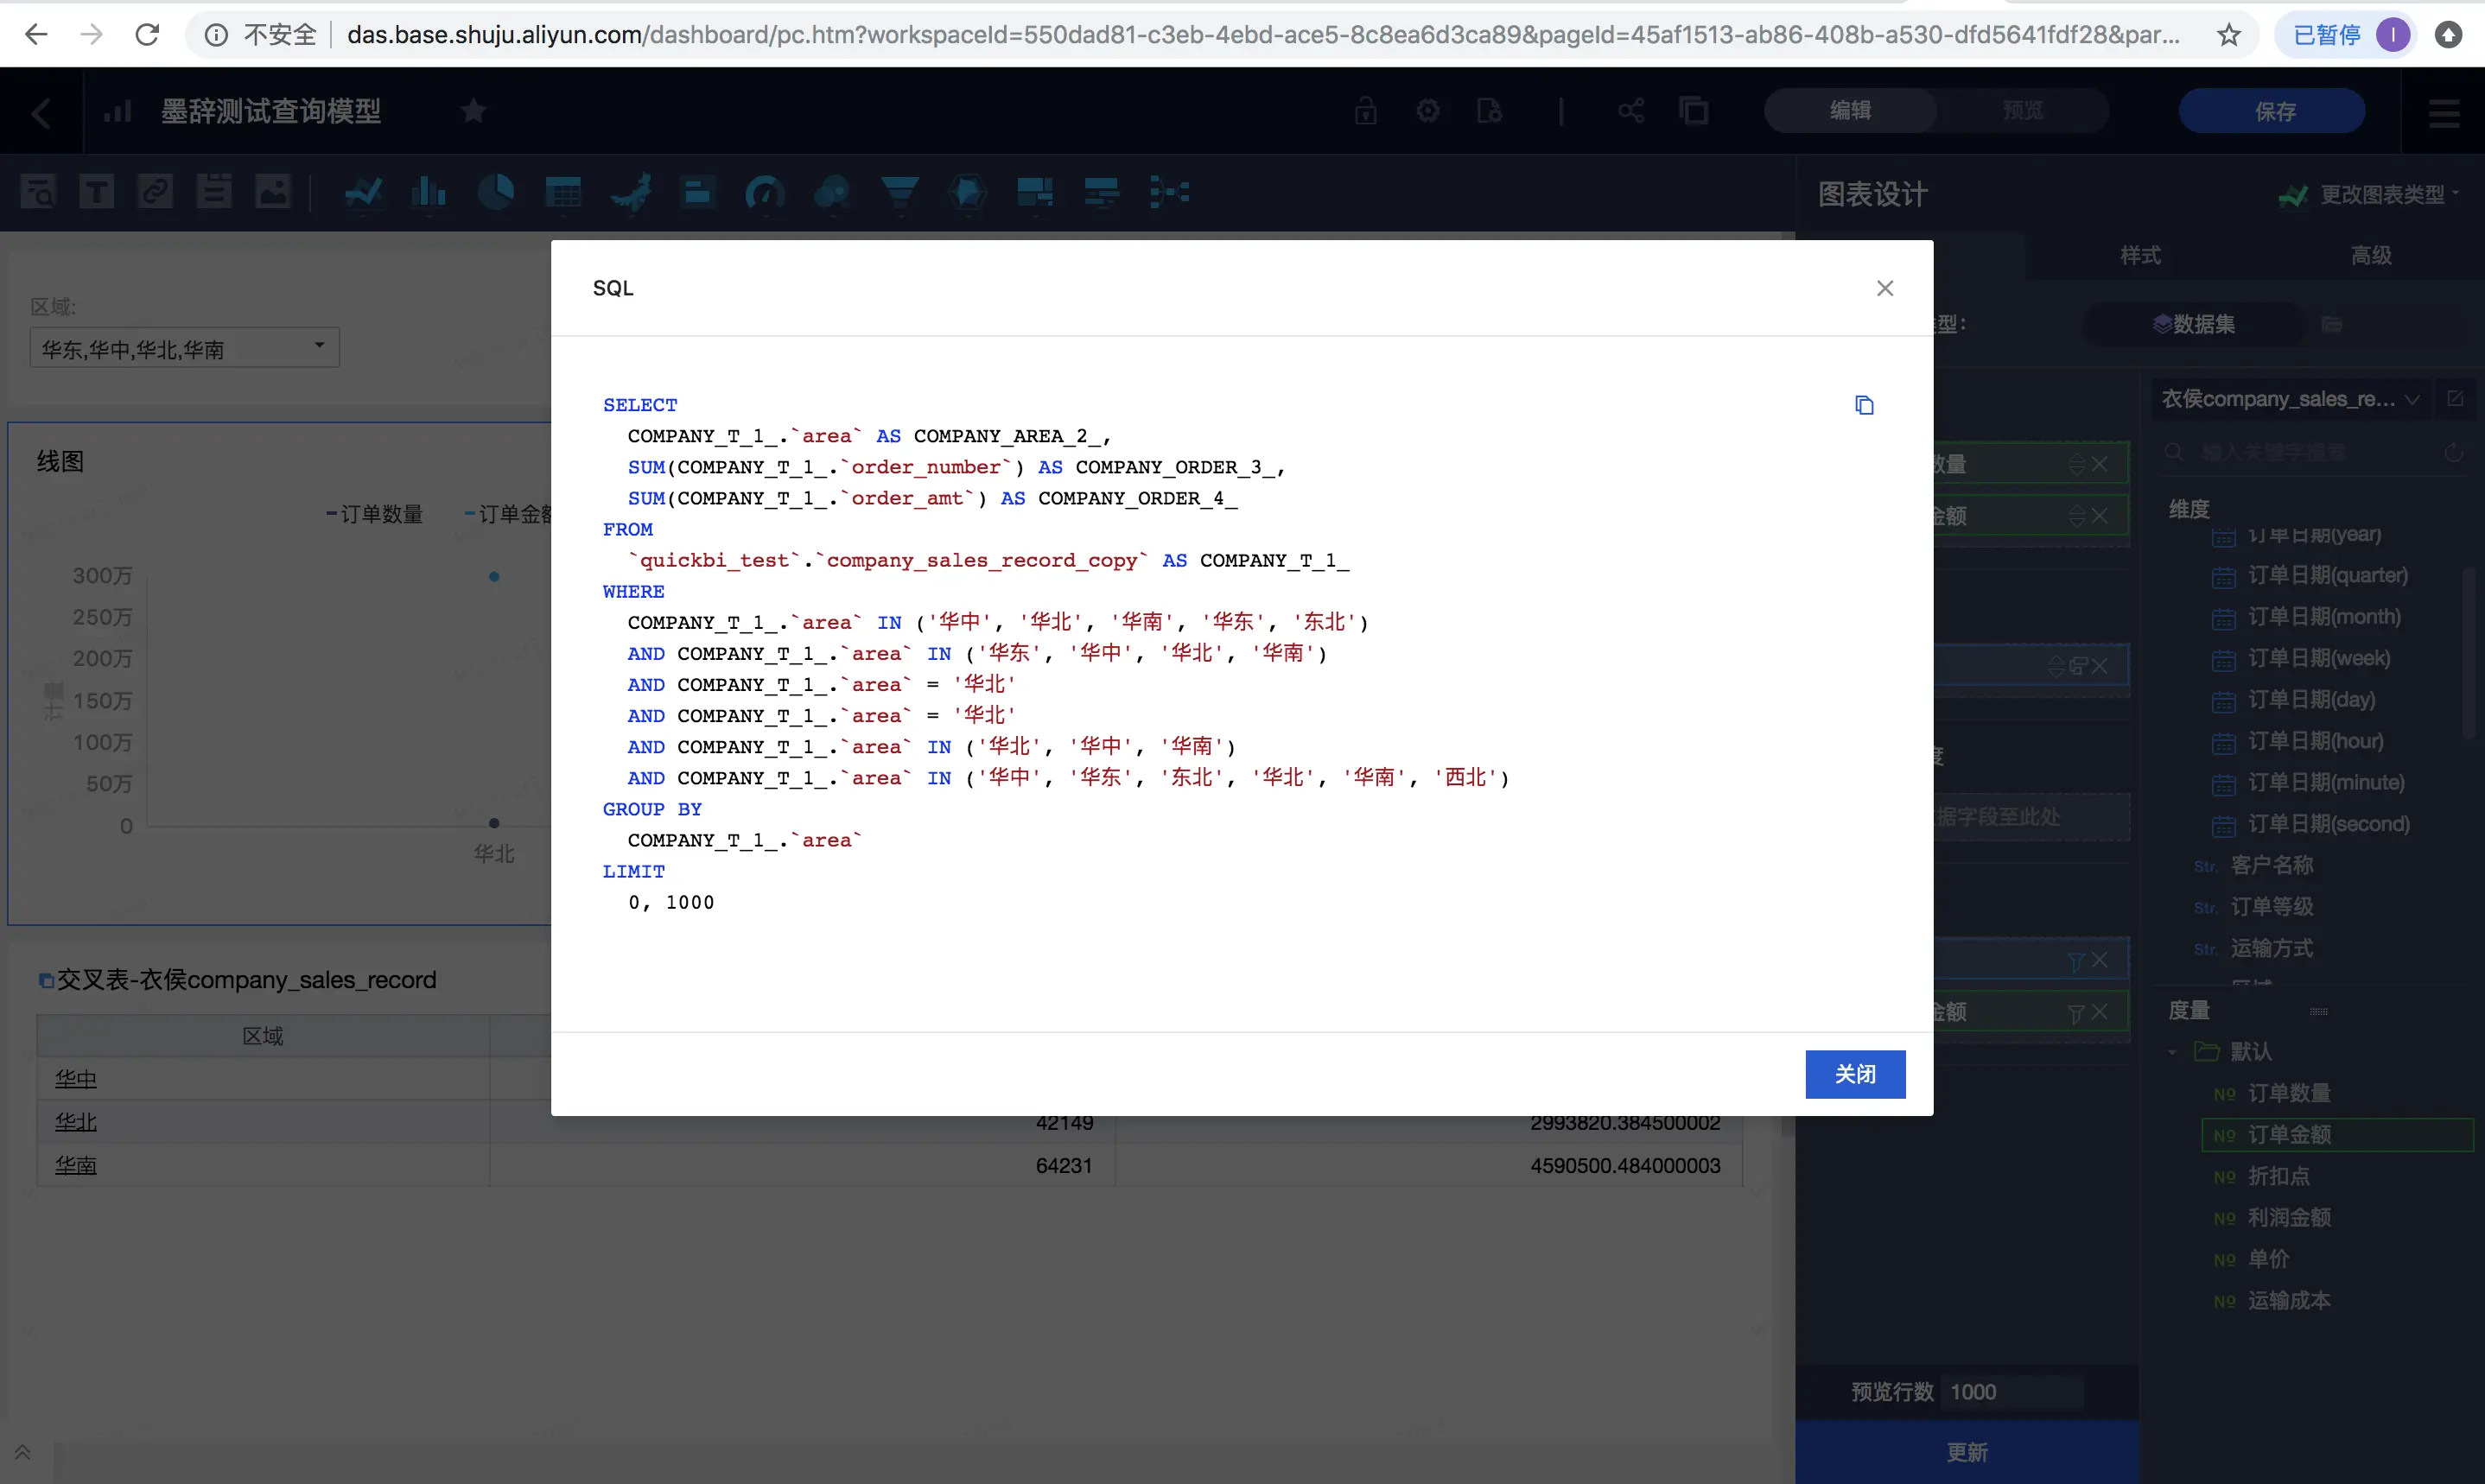Select the gauge chart tool icon
2485x1484 pixels.
point(765,191)
